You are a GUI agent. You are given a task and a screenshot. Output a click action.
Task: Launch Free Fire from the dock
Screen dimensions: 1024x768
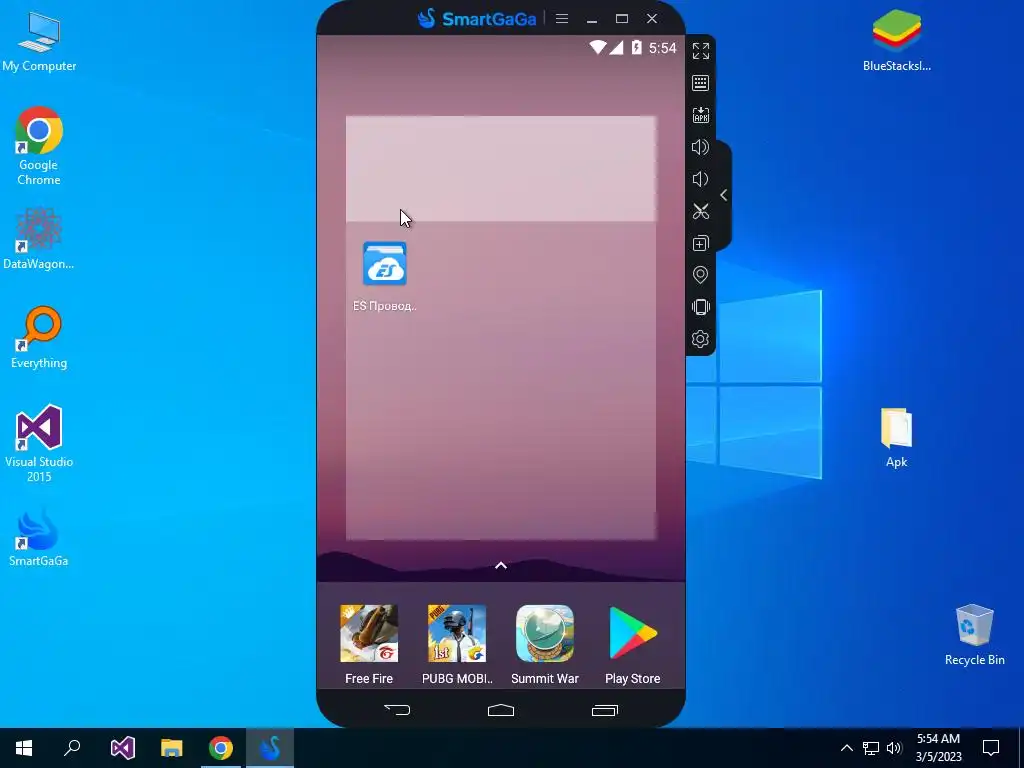(x=369, y=644)
